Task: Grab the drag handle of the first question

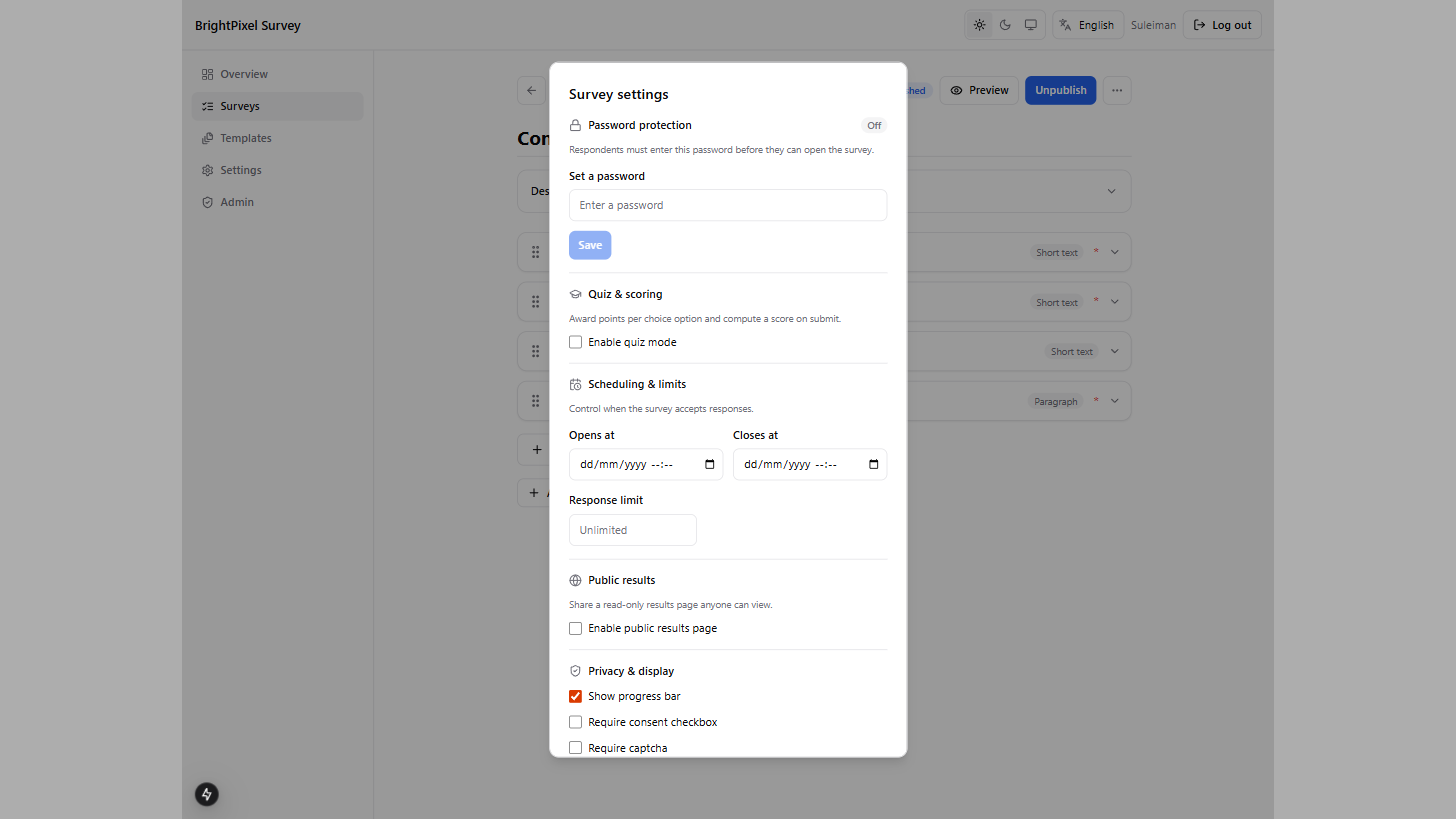Action: [536, 252]
